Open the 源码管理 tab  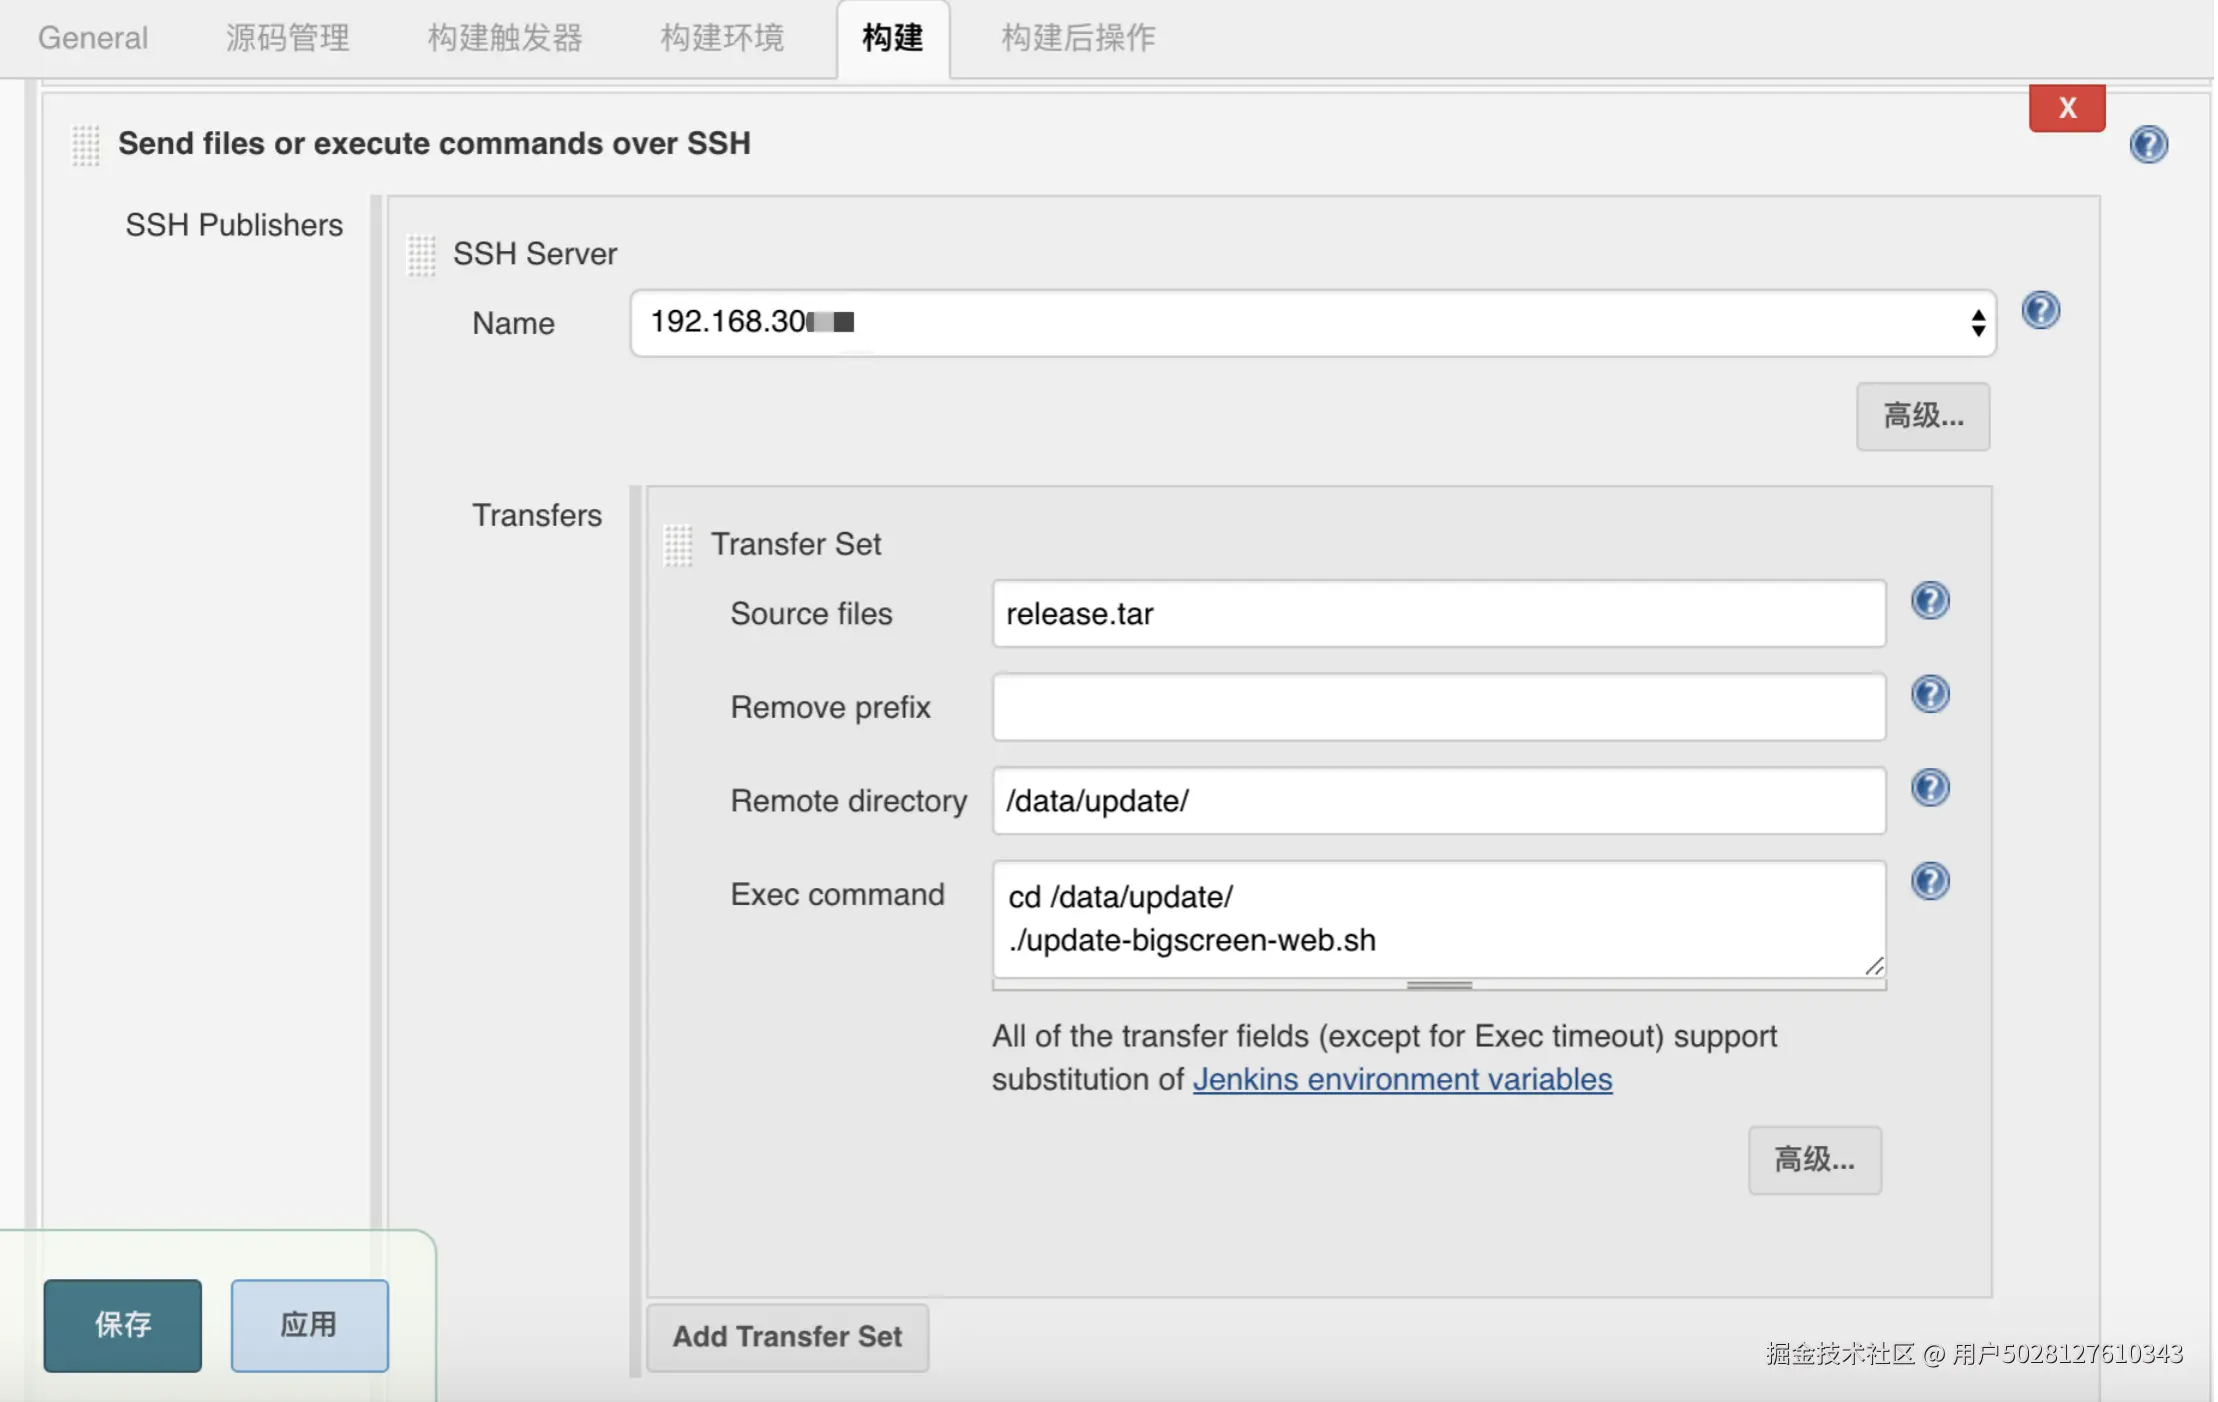coord(287,38)
